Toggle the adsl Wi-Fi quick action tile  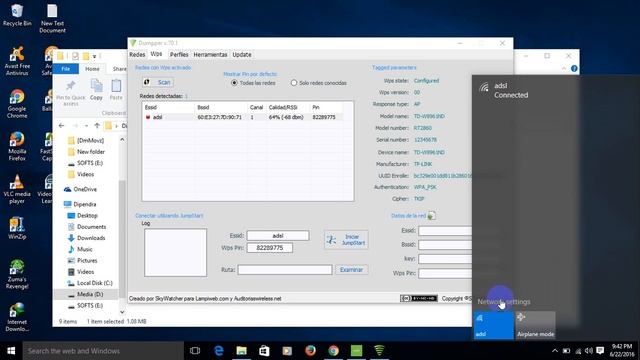pos(493,325)
